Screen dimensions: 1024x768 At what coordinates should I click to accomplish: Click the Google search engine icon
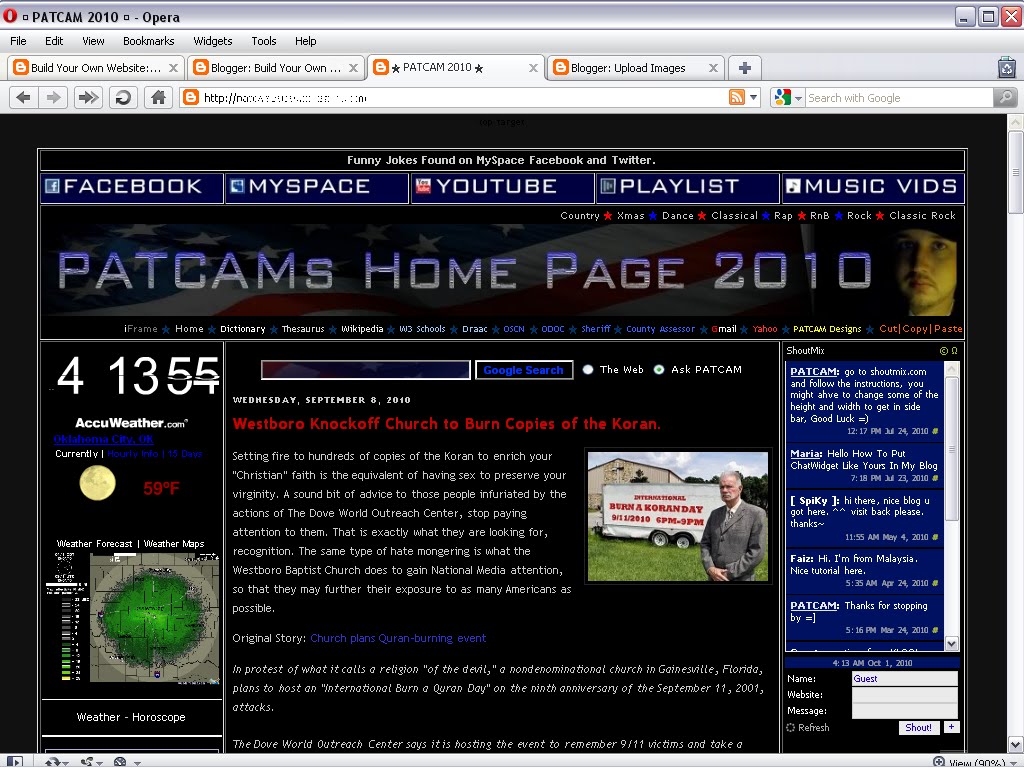click(x=782, y=98)
